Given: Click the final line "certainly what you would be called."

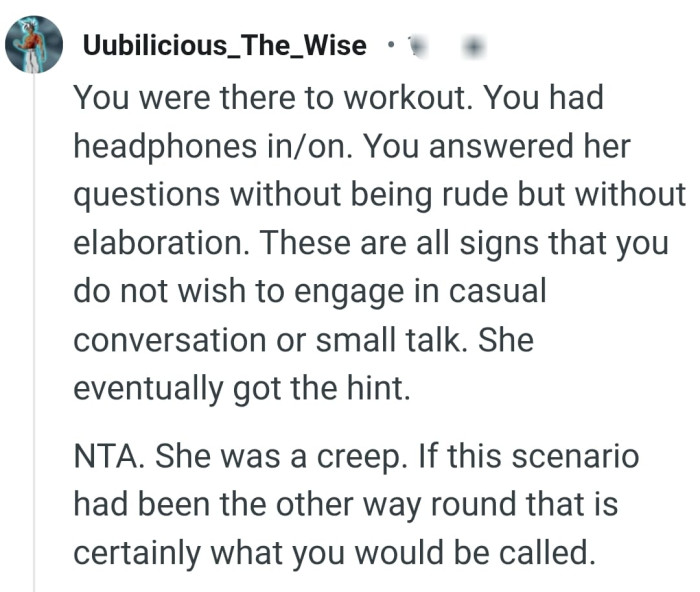Looking at the screenshot, I should tap(334, 551).
